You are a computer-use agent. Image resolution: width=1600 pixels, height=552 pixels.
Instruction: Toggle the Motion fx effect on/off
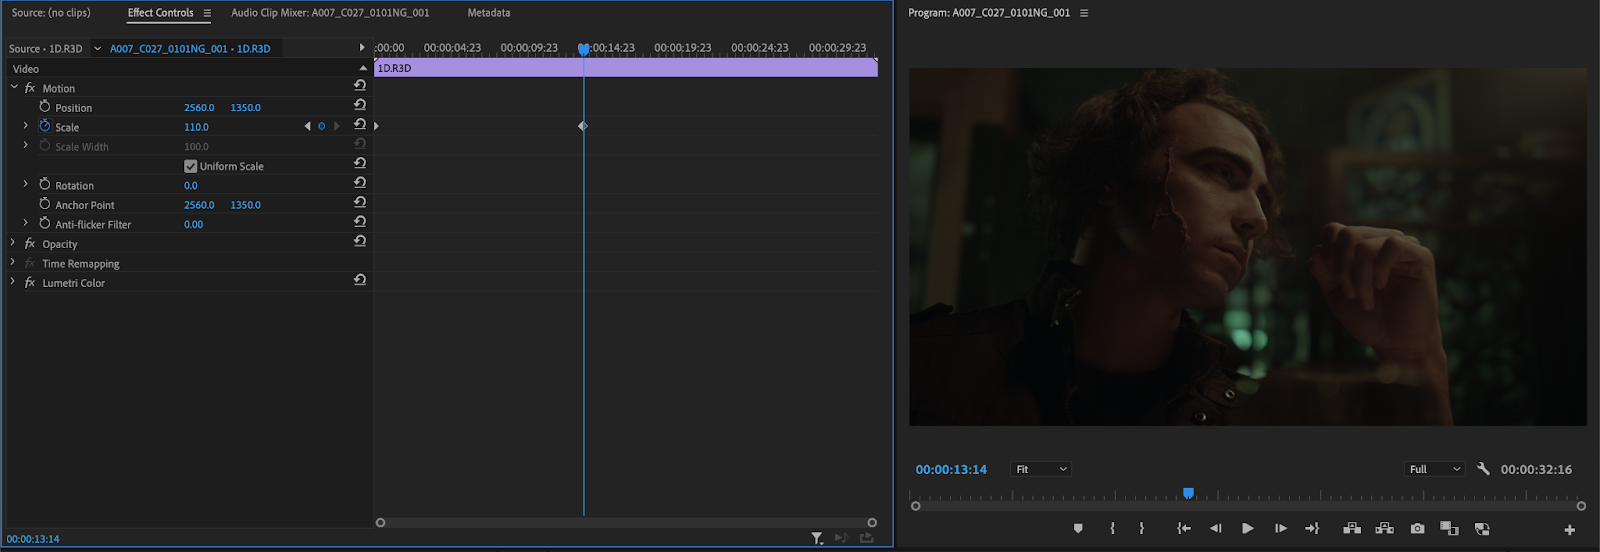(x=30, y=88)
